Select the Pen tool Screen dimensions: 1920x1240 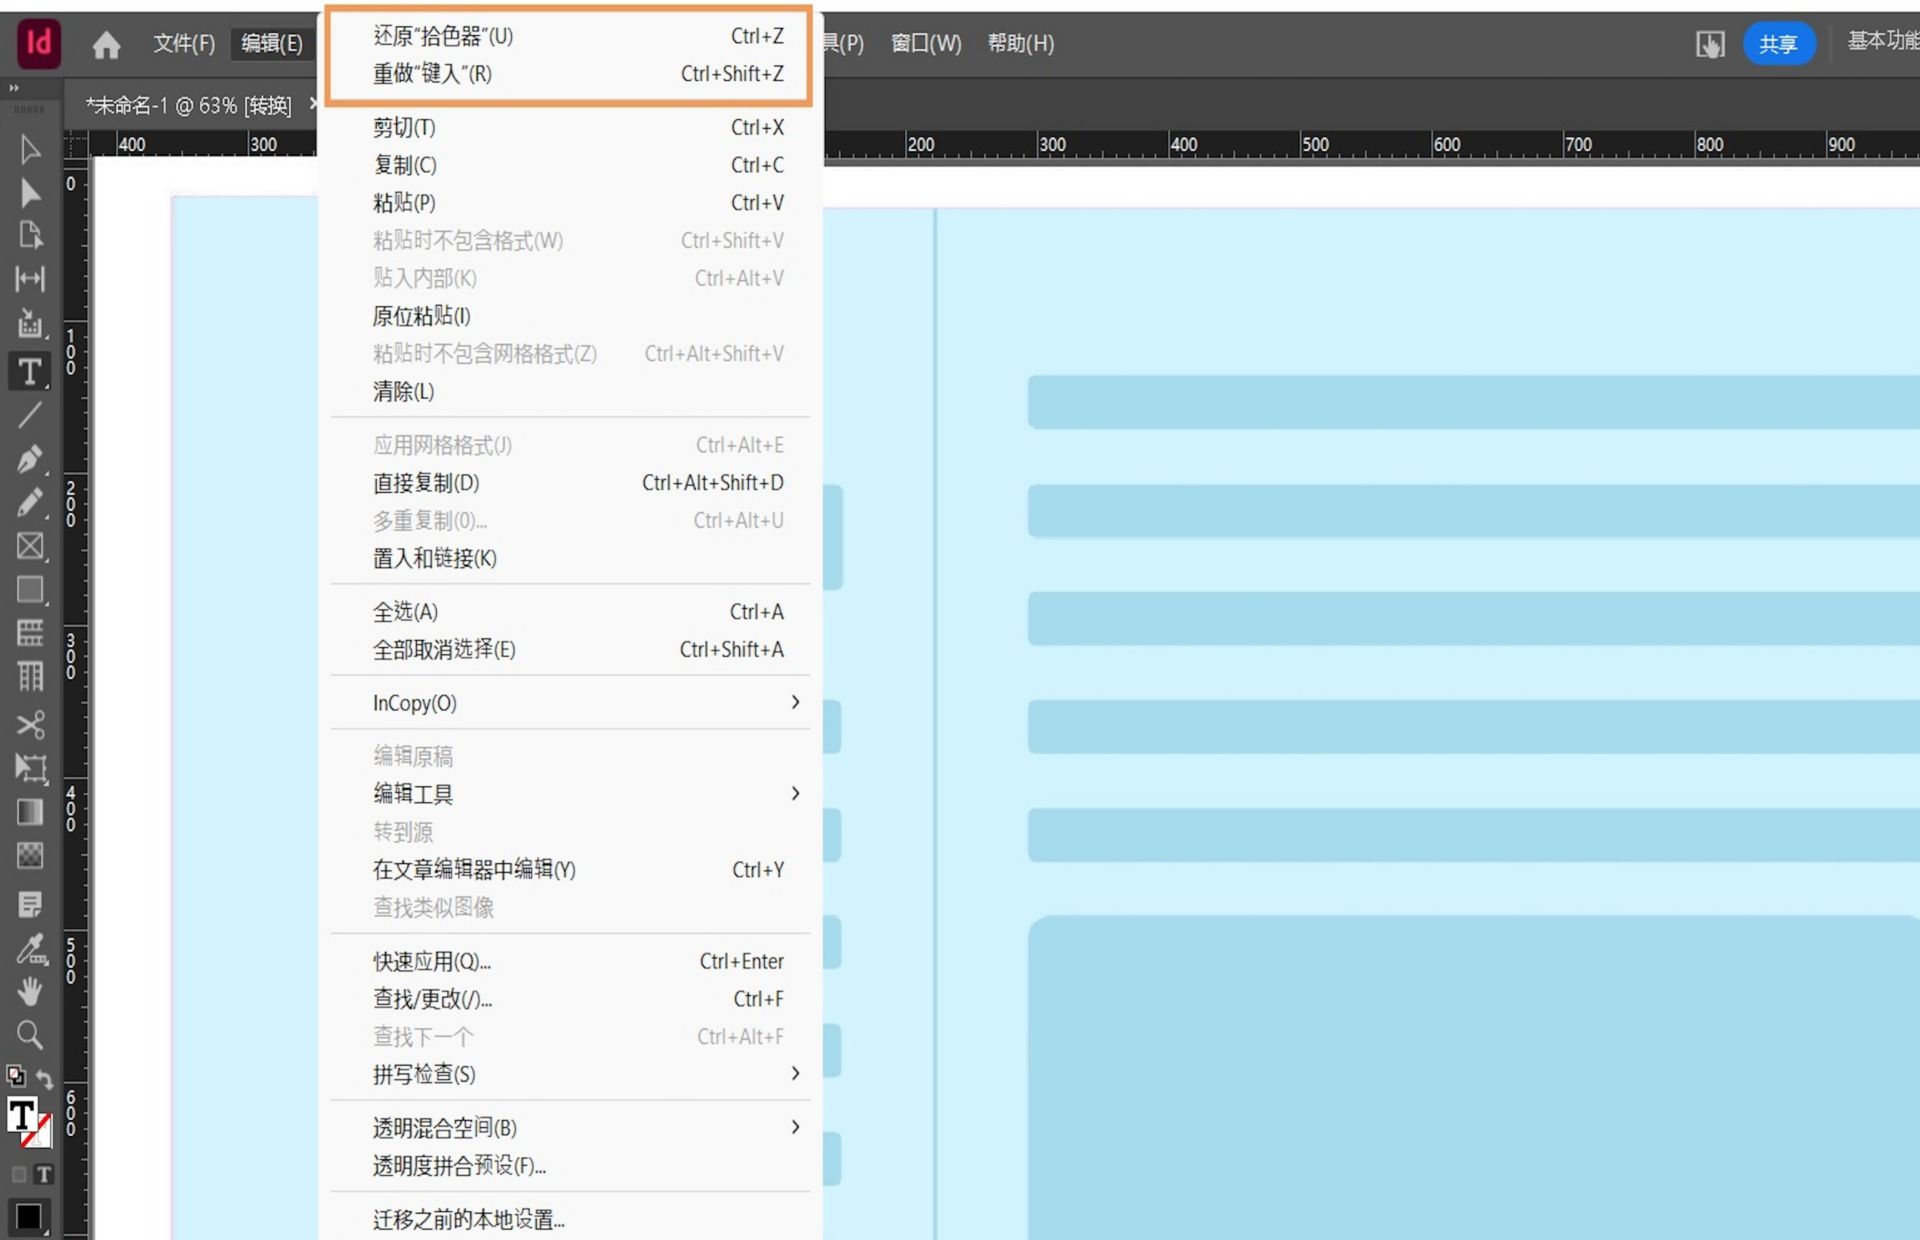[x=29, y=459]
